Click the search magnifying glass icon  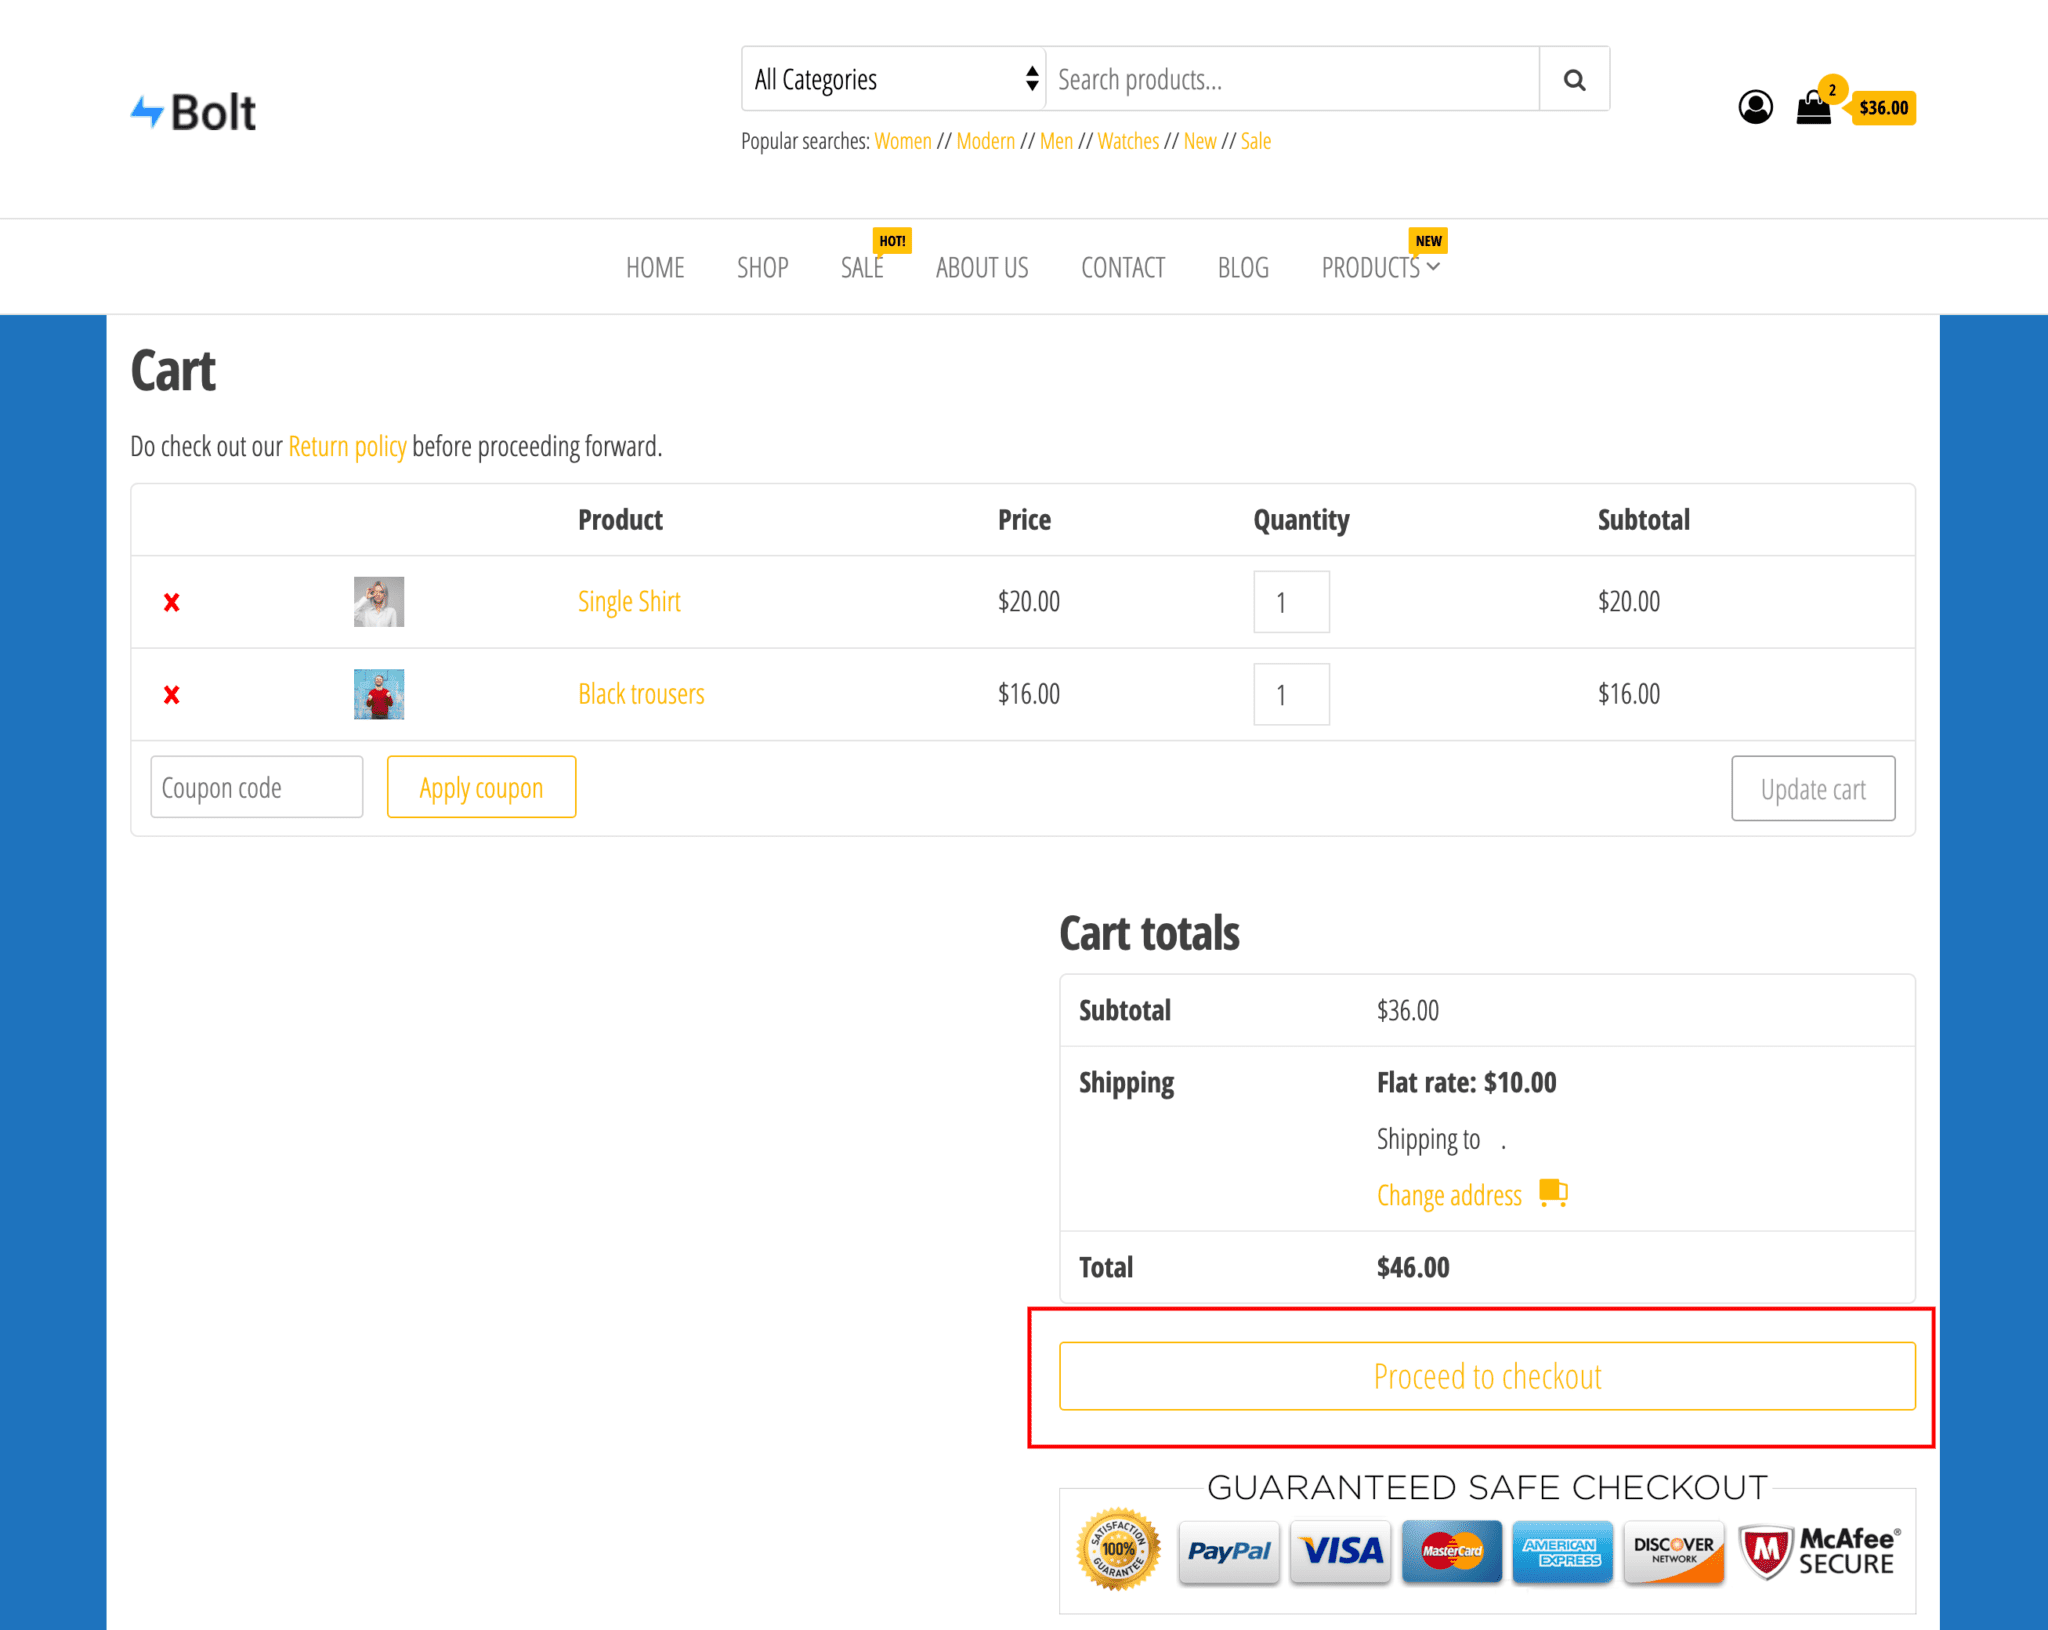pyautogui.click(x=1572, y=78)
